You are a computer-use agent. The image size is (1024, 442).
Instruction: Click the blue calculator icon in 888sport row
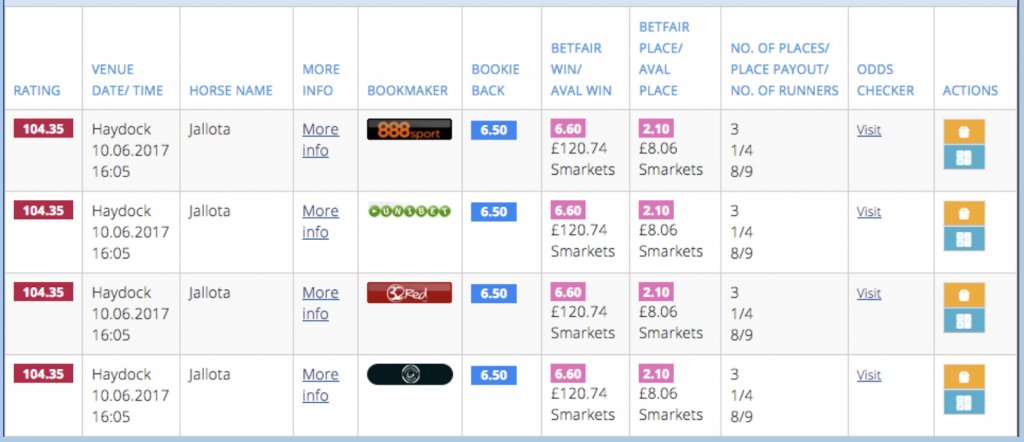(964, 157)
